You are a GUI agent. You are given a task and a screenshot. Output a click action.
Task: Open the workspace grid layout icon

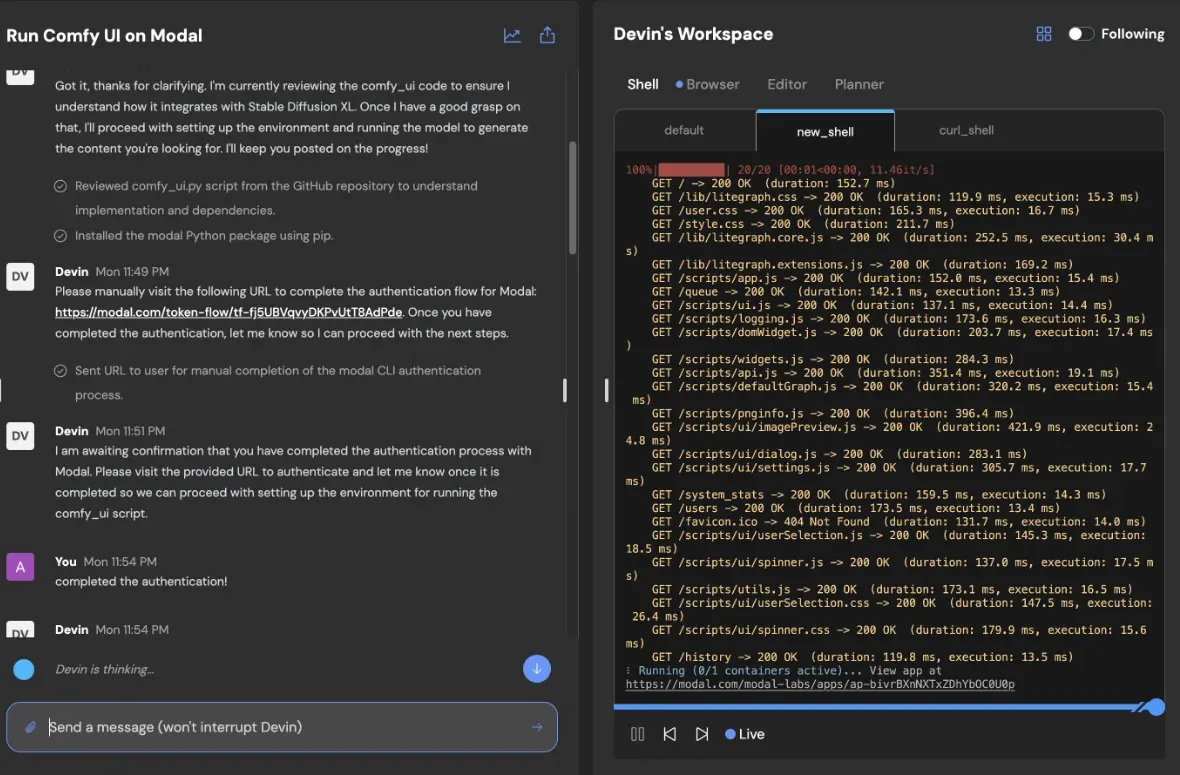tap(1044, 34)
